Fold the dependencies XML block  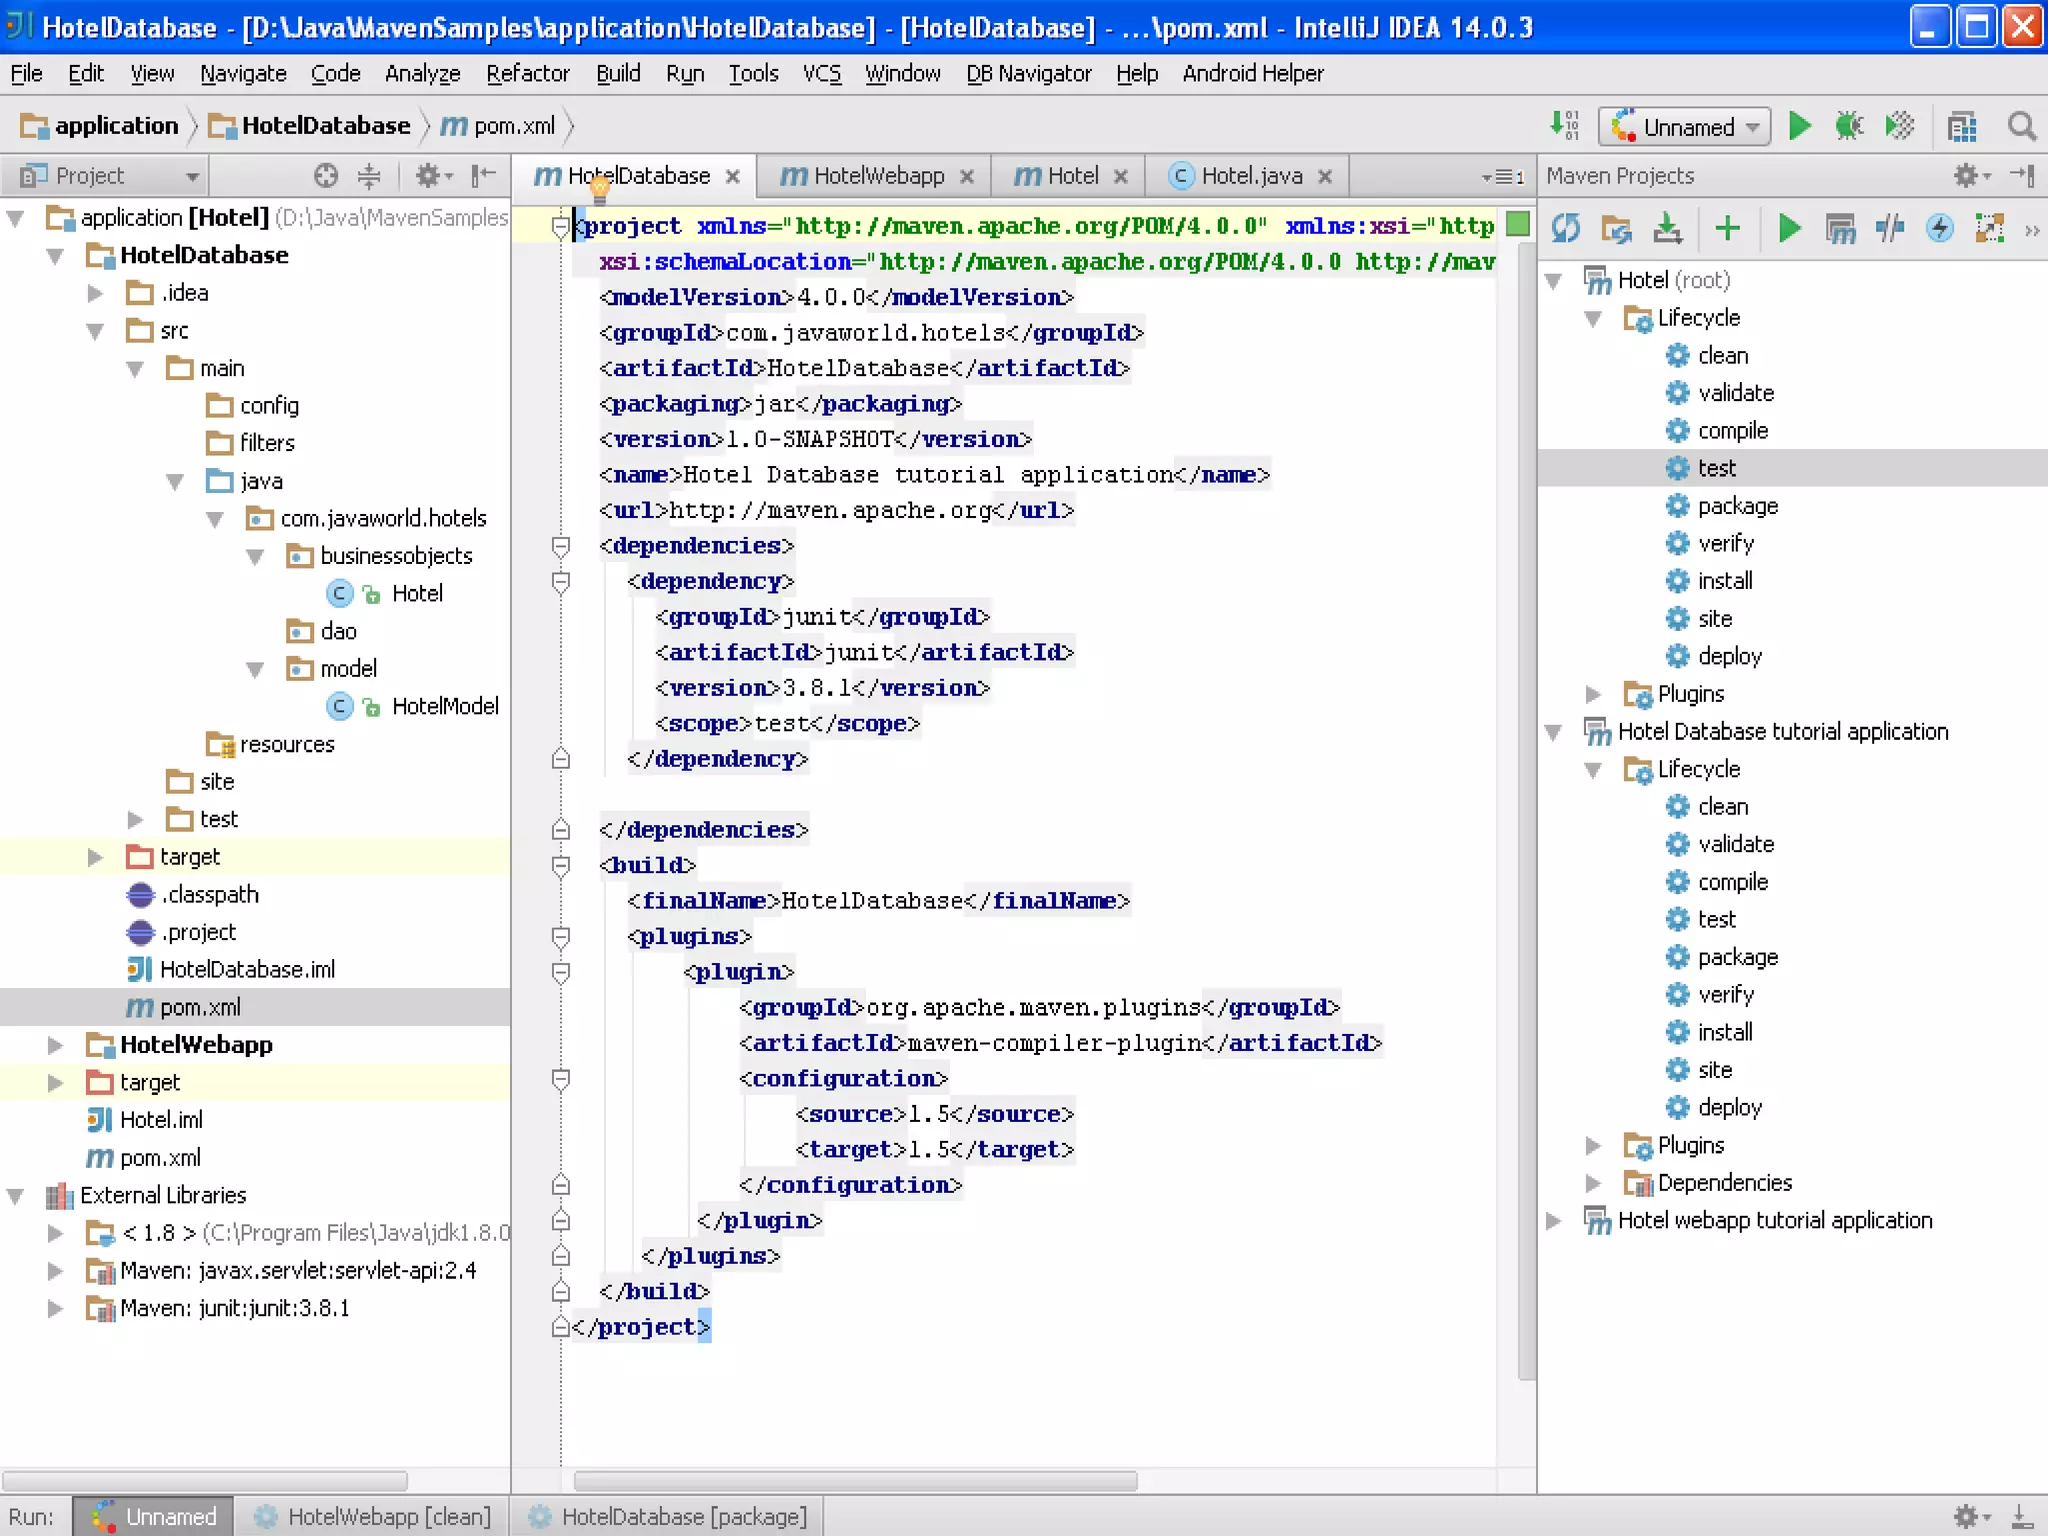[561, 546]
